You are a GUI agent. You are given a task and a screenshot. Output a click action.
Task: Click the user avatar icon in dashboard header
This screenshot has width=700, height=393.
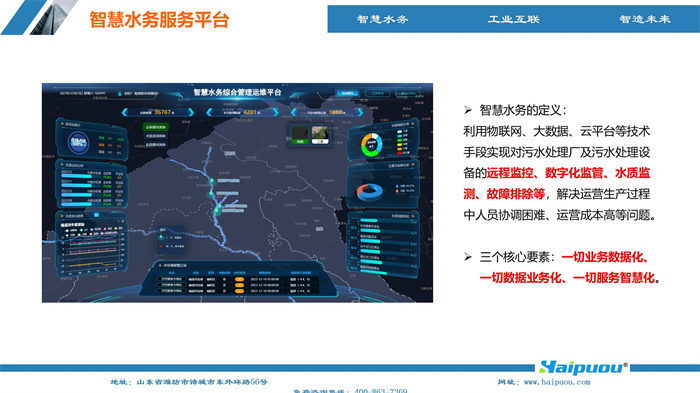click(120, 94)
